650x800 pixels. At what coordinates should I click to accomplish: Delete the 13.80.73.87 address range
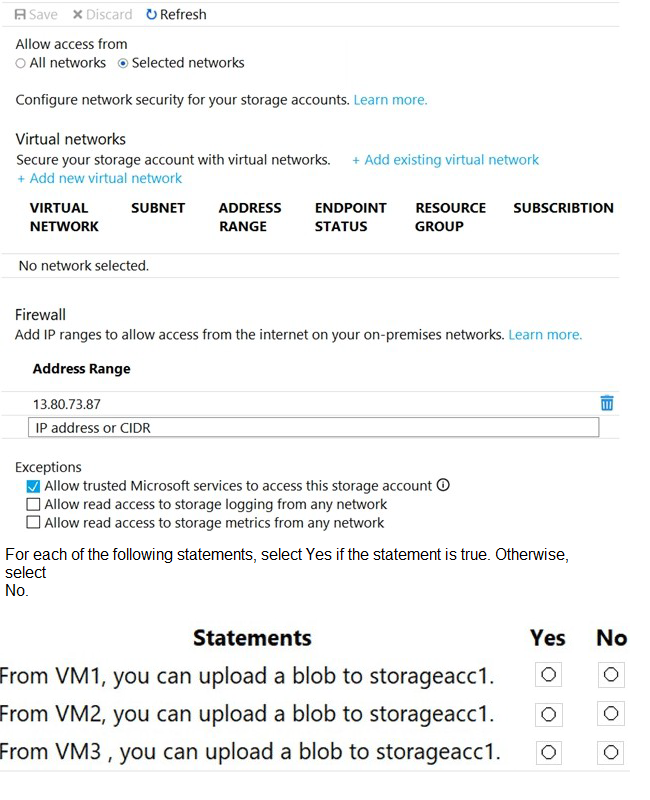click(606, 403)
